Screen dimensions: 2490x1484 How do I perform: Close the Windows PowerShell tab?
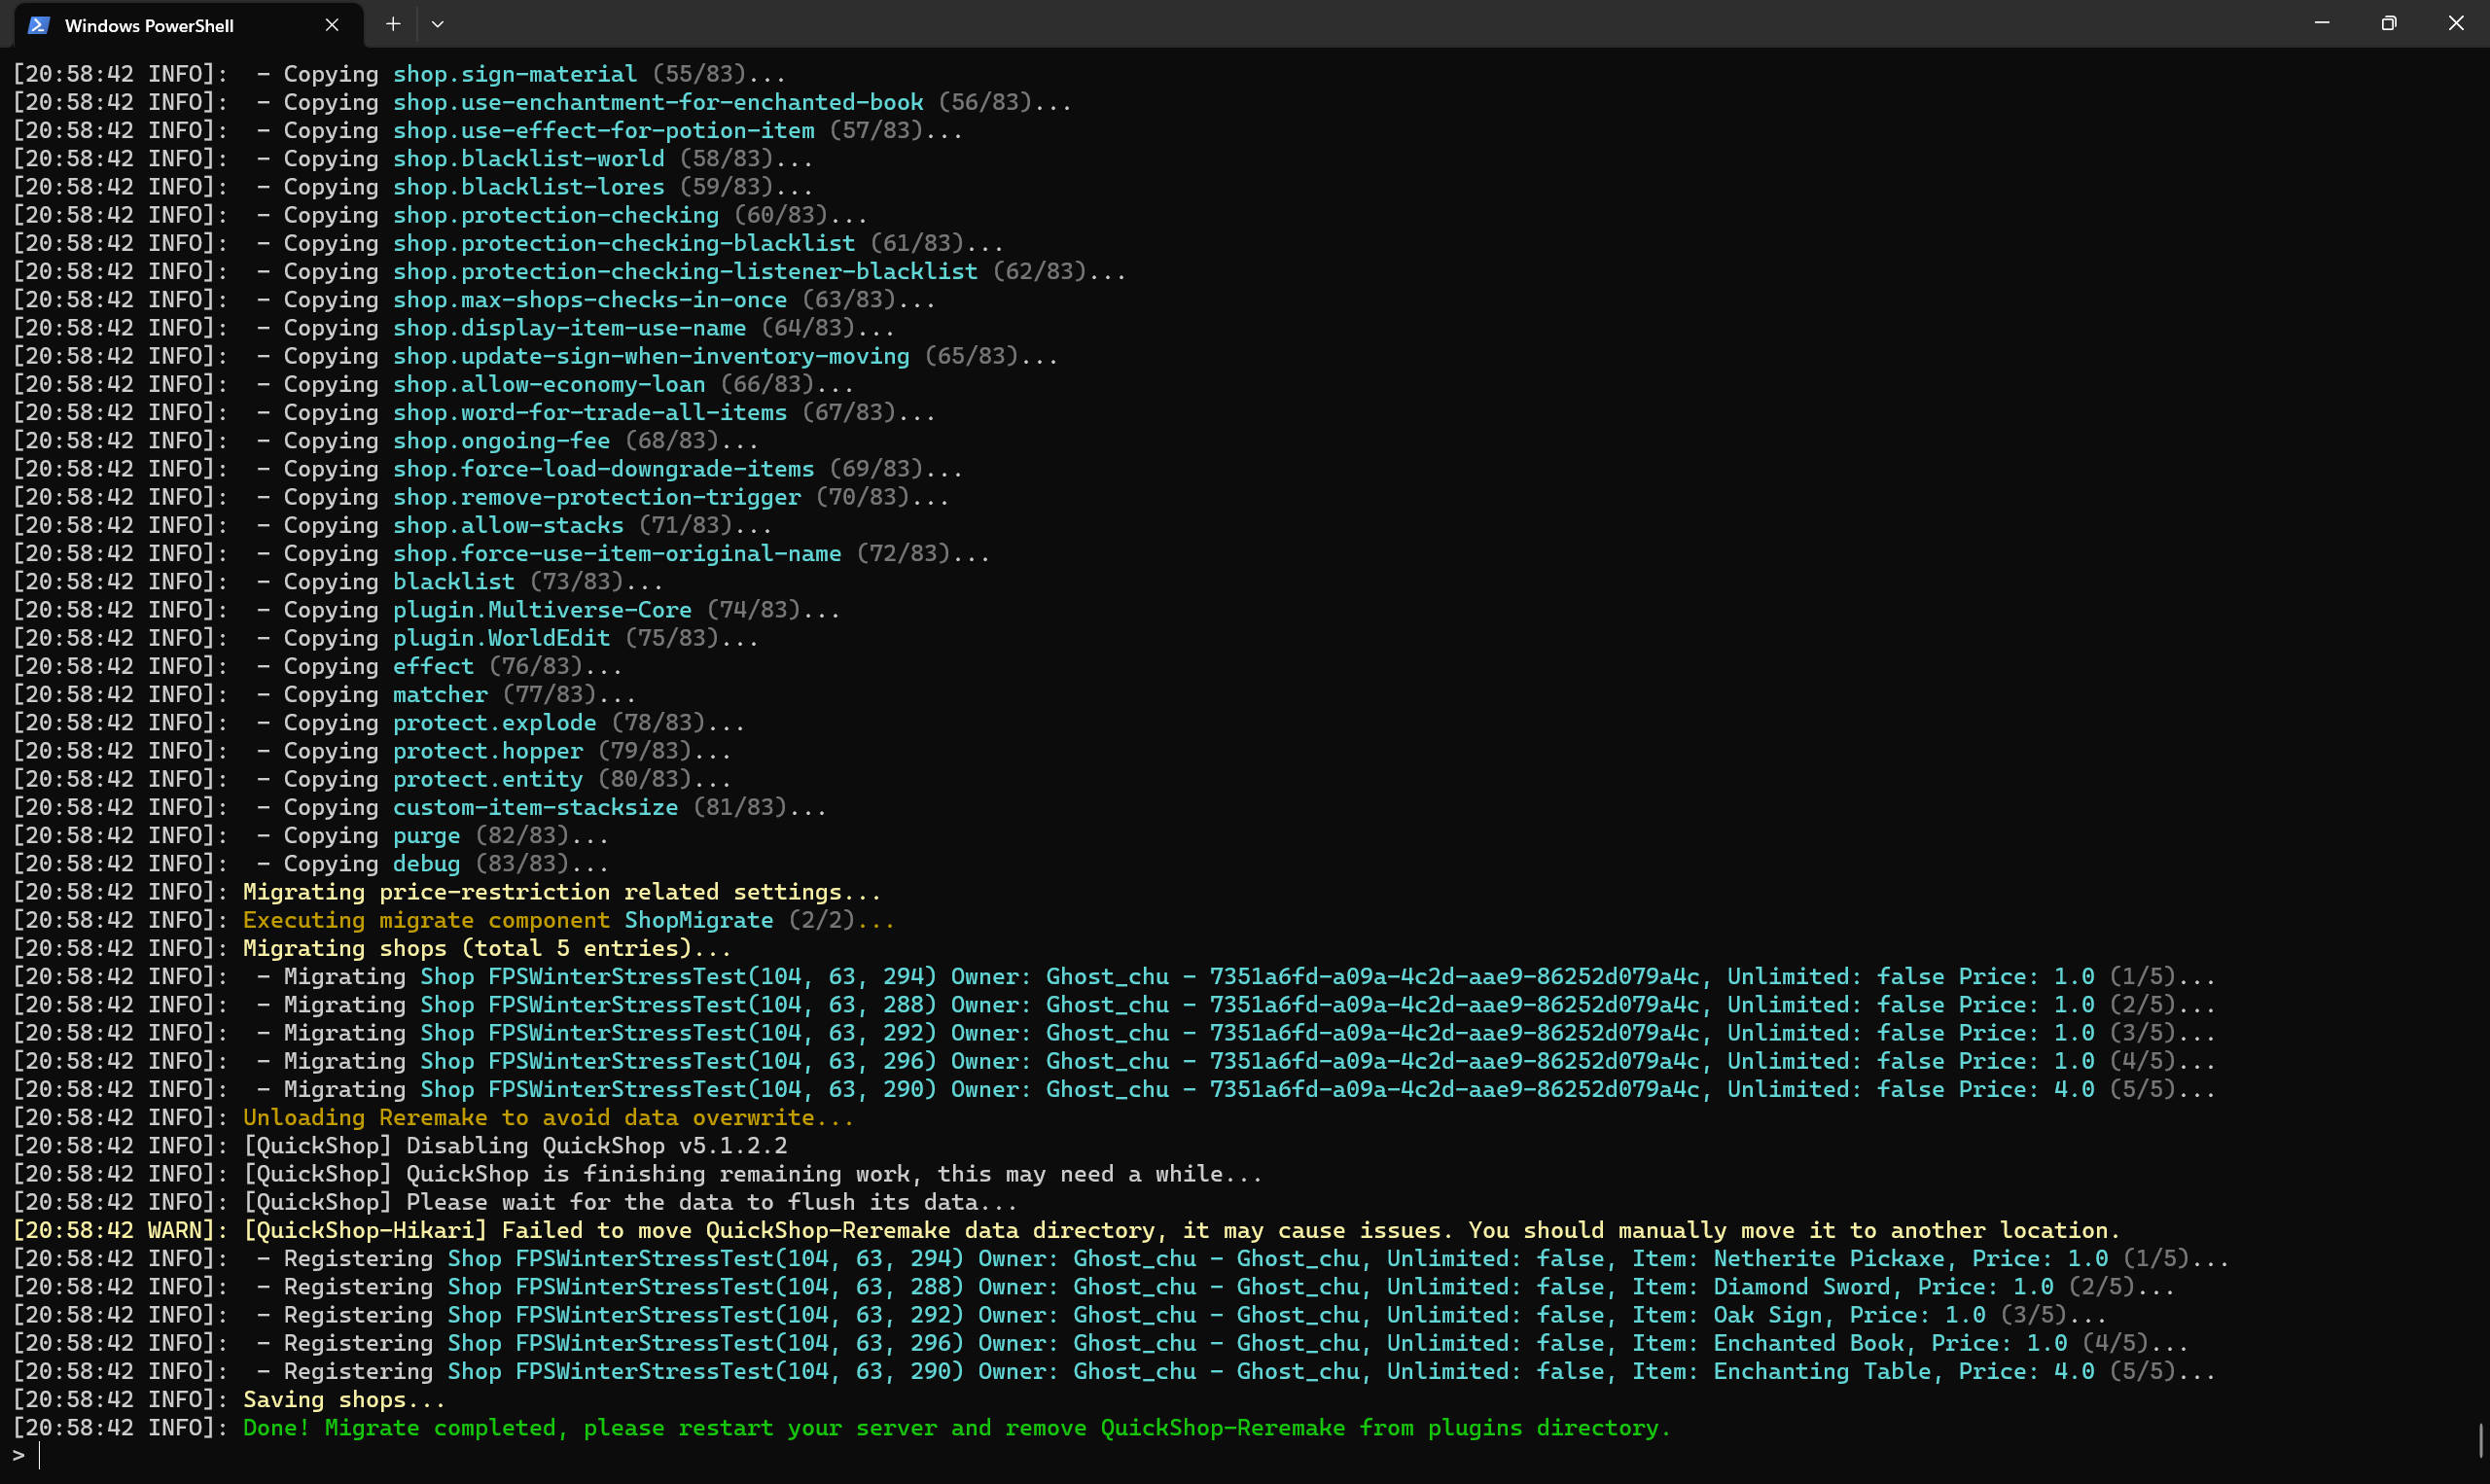332,25
